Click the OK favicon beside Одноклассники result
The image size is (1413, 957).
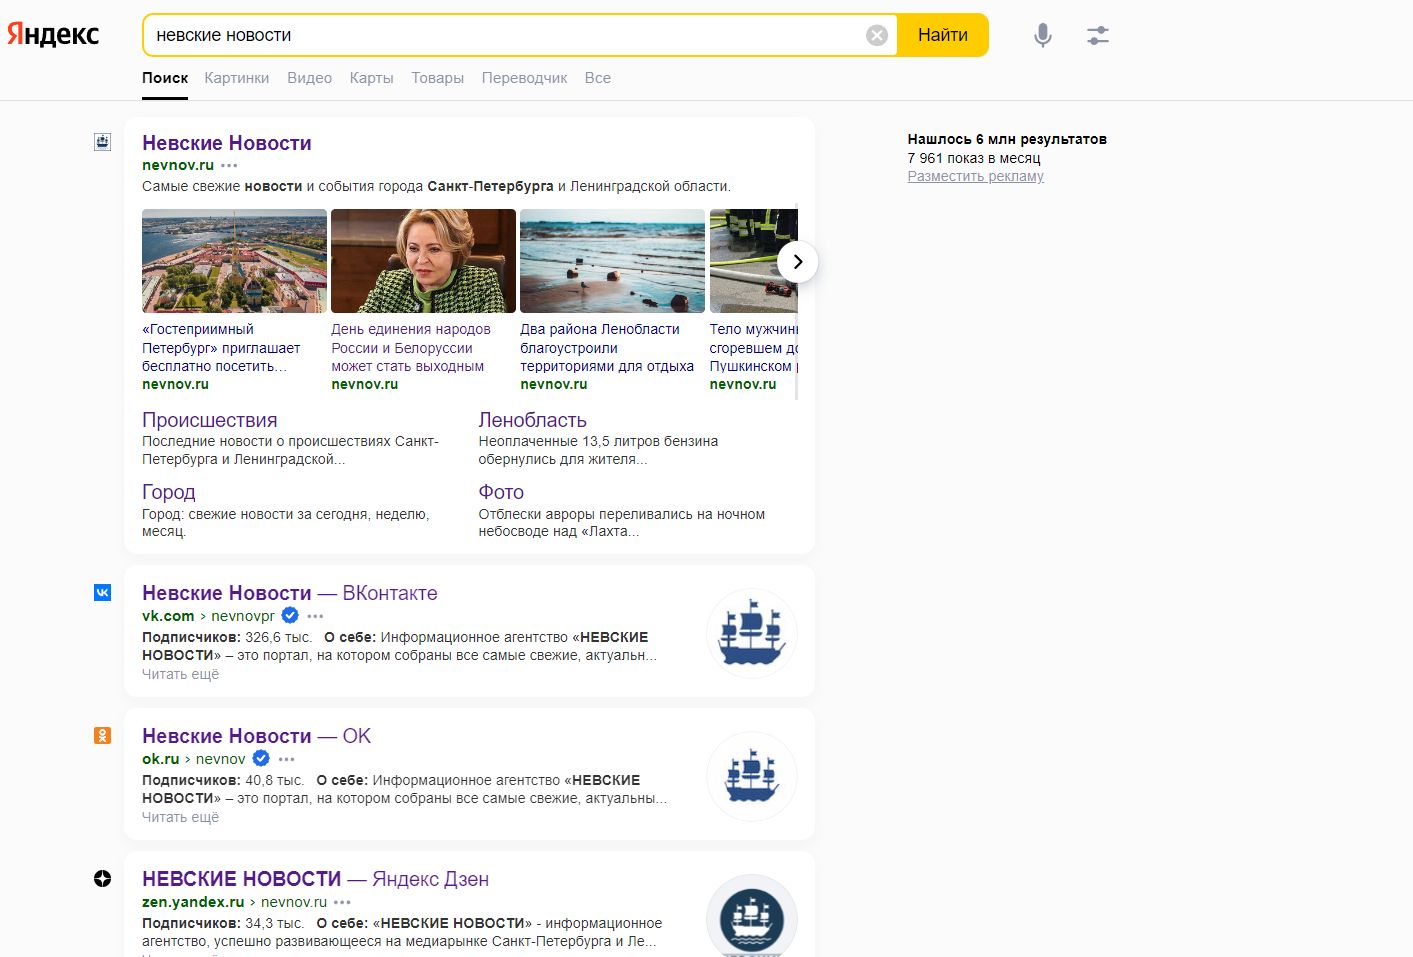102,735
